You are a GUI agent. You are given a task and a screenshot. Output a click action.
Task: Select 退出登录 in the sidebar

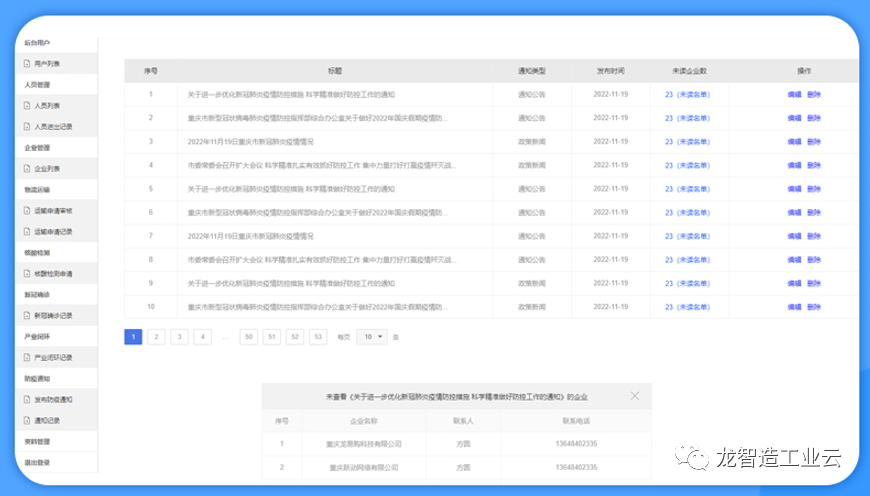click(38, 462)
